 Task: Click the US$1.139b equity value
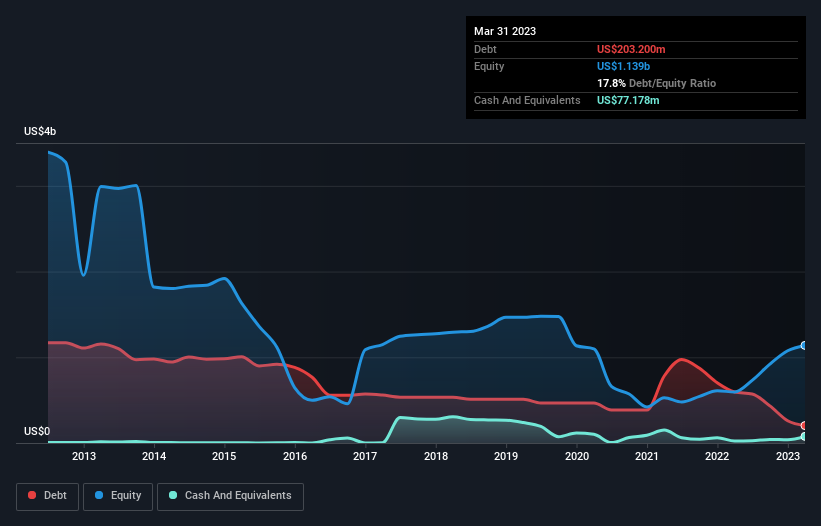(623, 66)
